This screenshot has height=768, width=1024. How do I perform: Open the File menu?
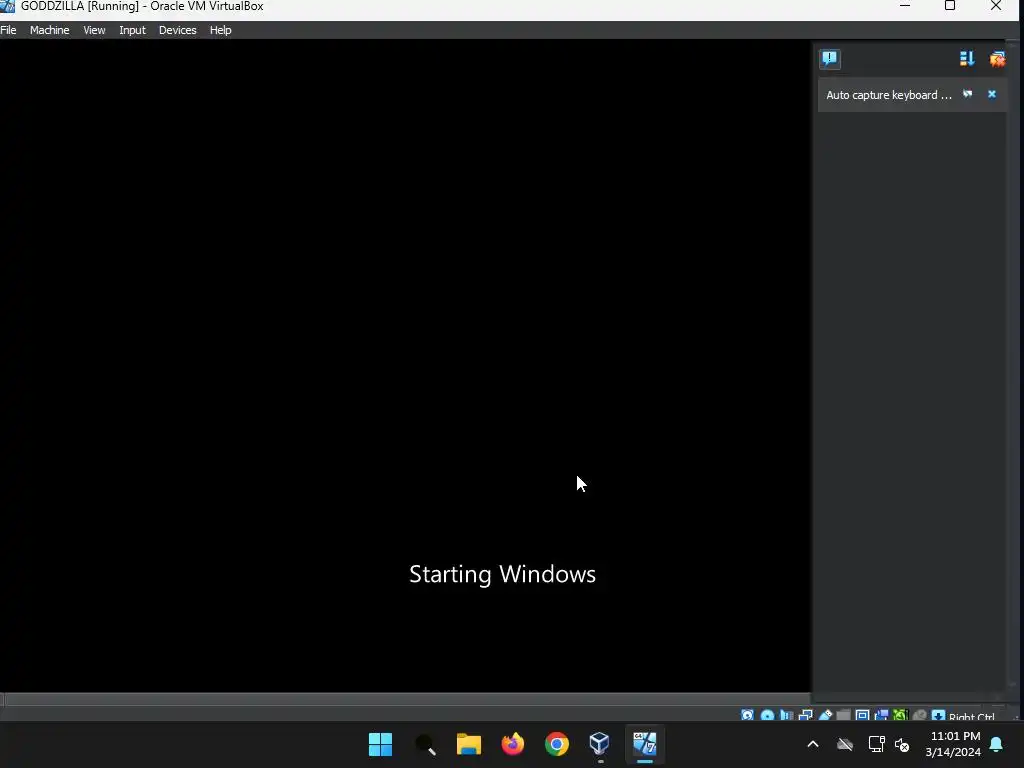(8, 30)
